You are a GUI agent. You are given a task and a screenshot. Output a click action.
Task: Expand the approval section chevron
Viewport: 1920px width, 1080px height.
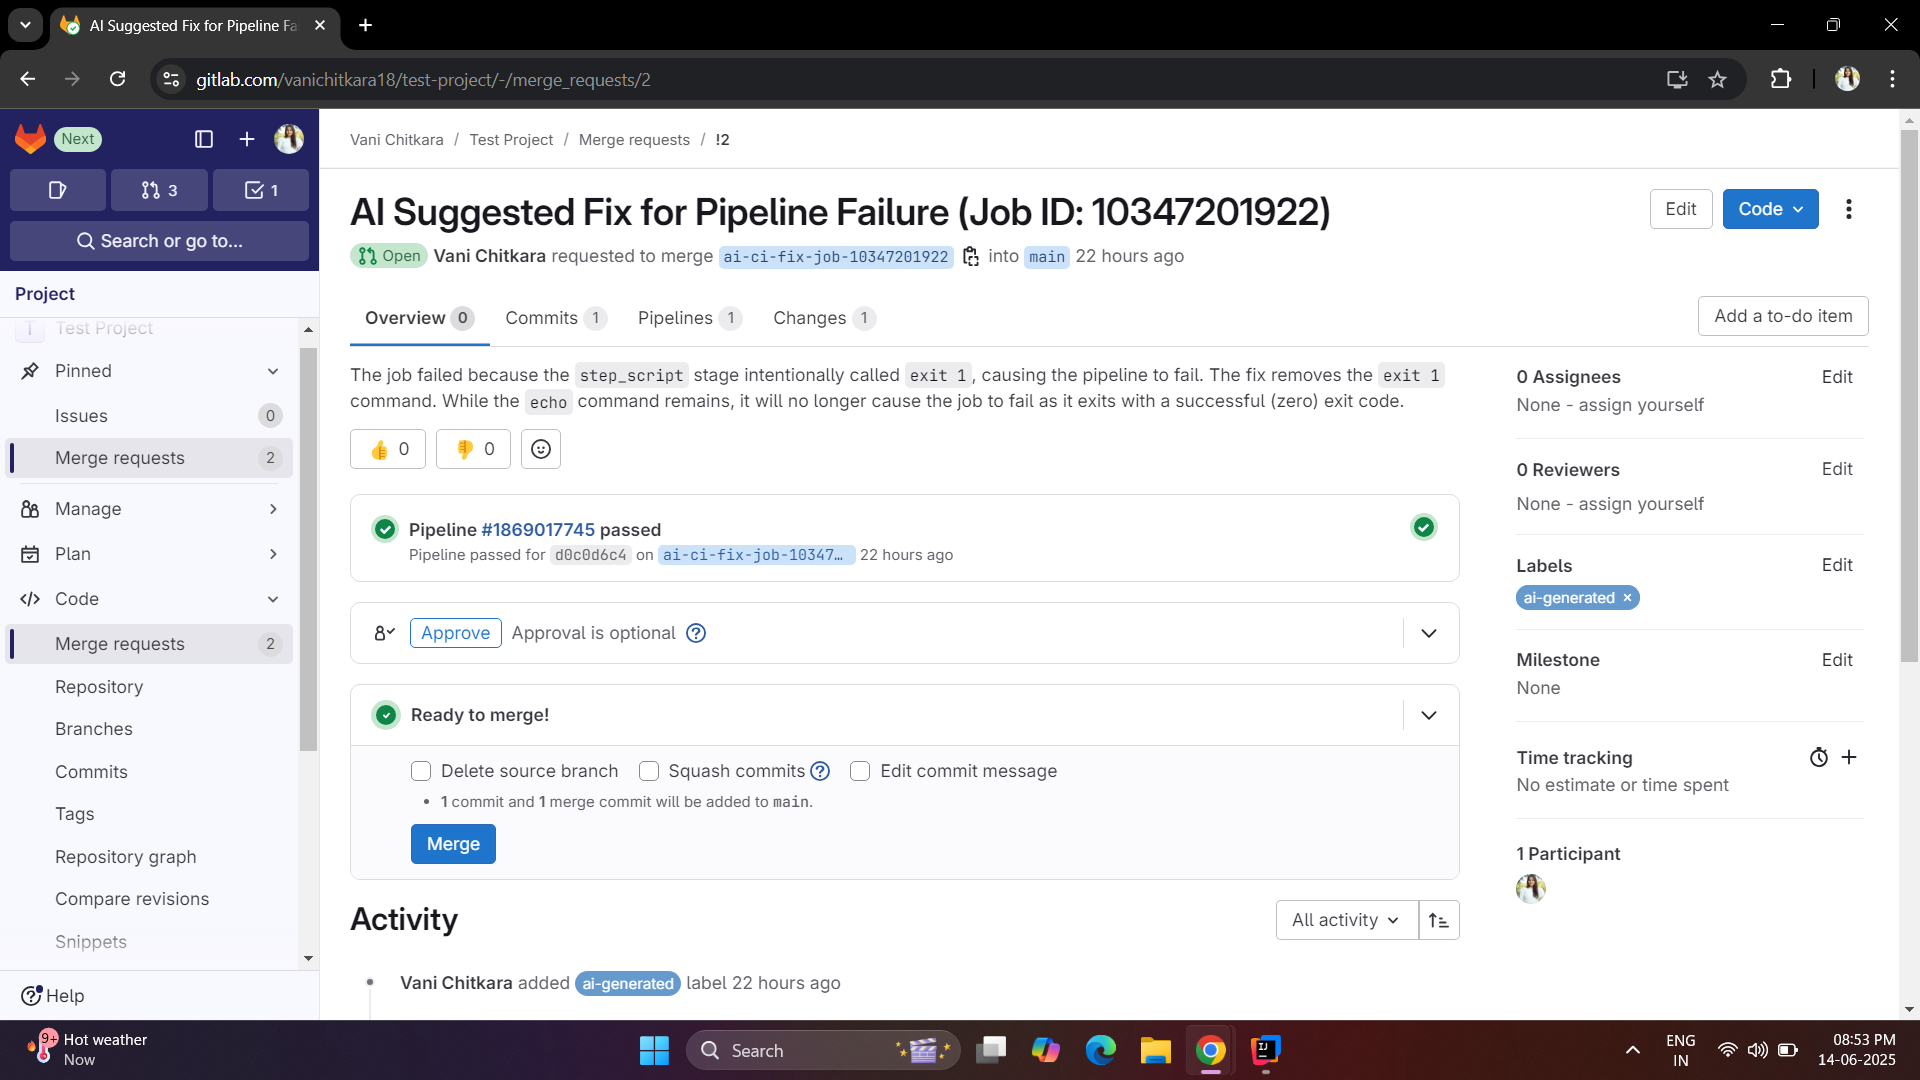click(1429, 633)
